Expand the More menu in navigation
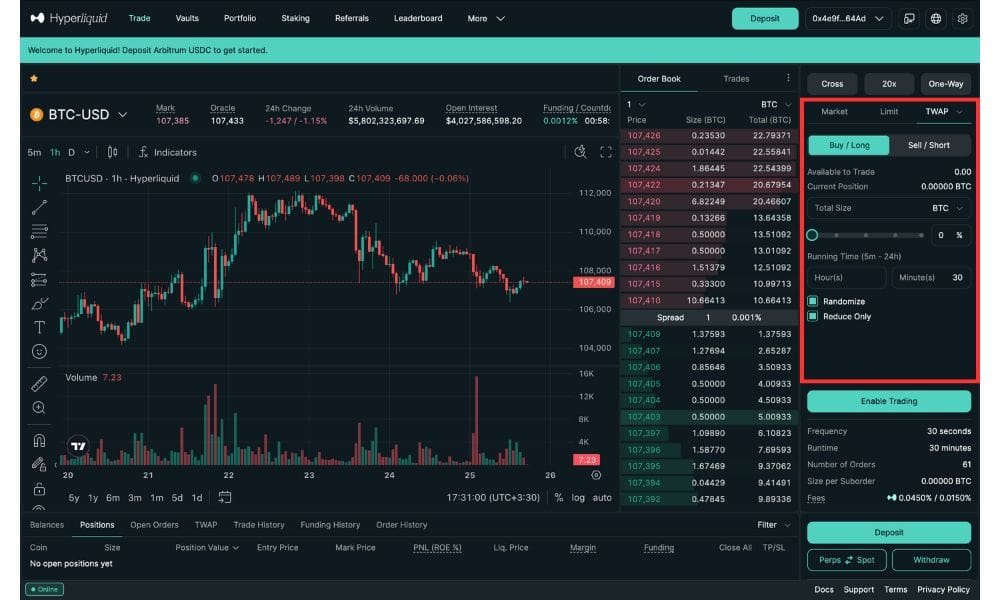The image size is (1000, 600). click(x=486, y=18)
